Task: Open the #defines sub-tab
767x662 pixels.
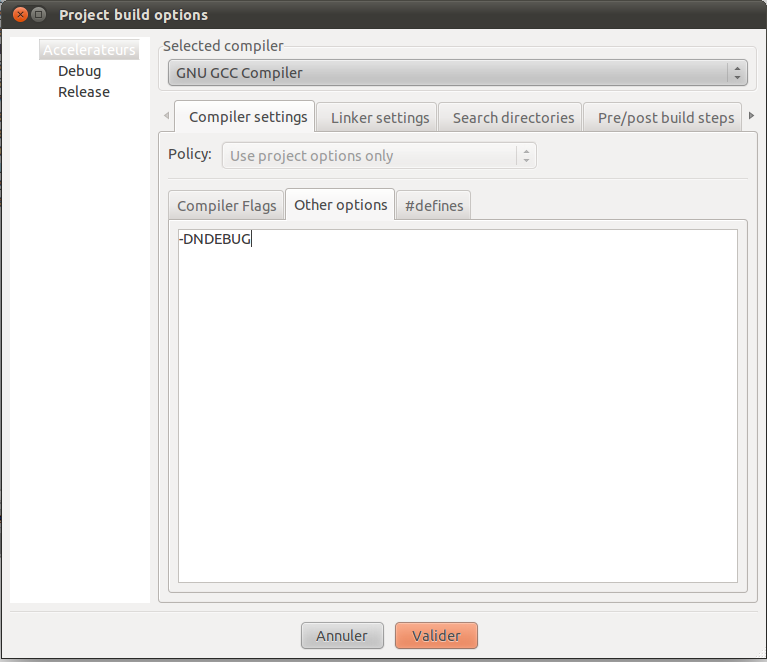Action: click(434, 206)
